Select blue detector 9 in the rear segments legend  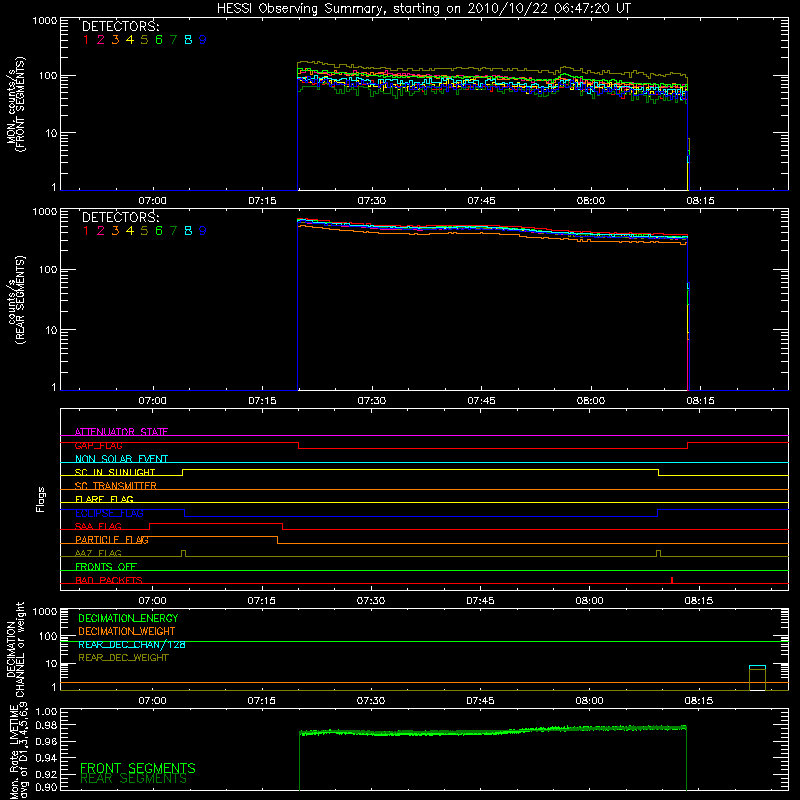pos(203,231)
